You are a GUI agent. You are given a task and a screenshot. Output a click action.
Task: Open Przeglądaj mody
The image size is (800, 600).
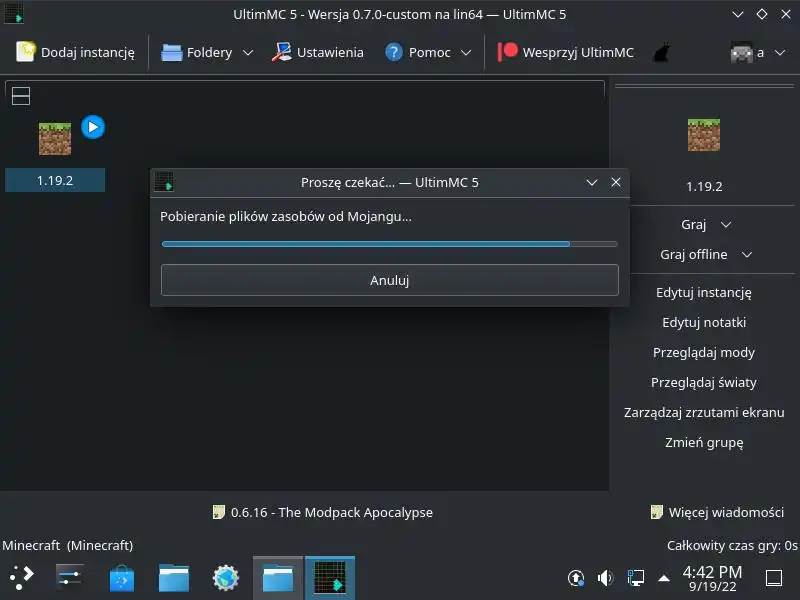coord(704,353)
